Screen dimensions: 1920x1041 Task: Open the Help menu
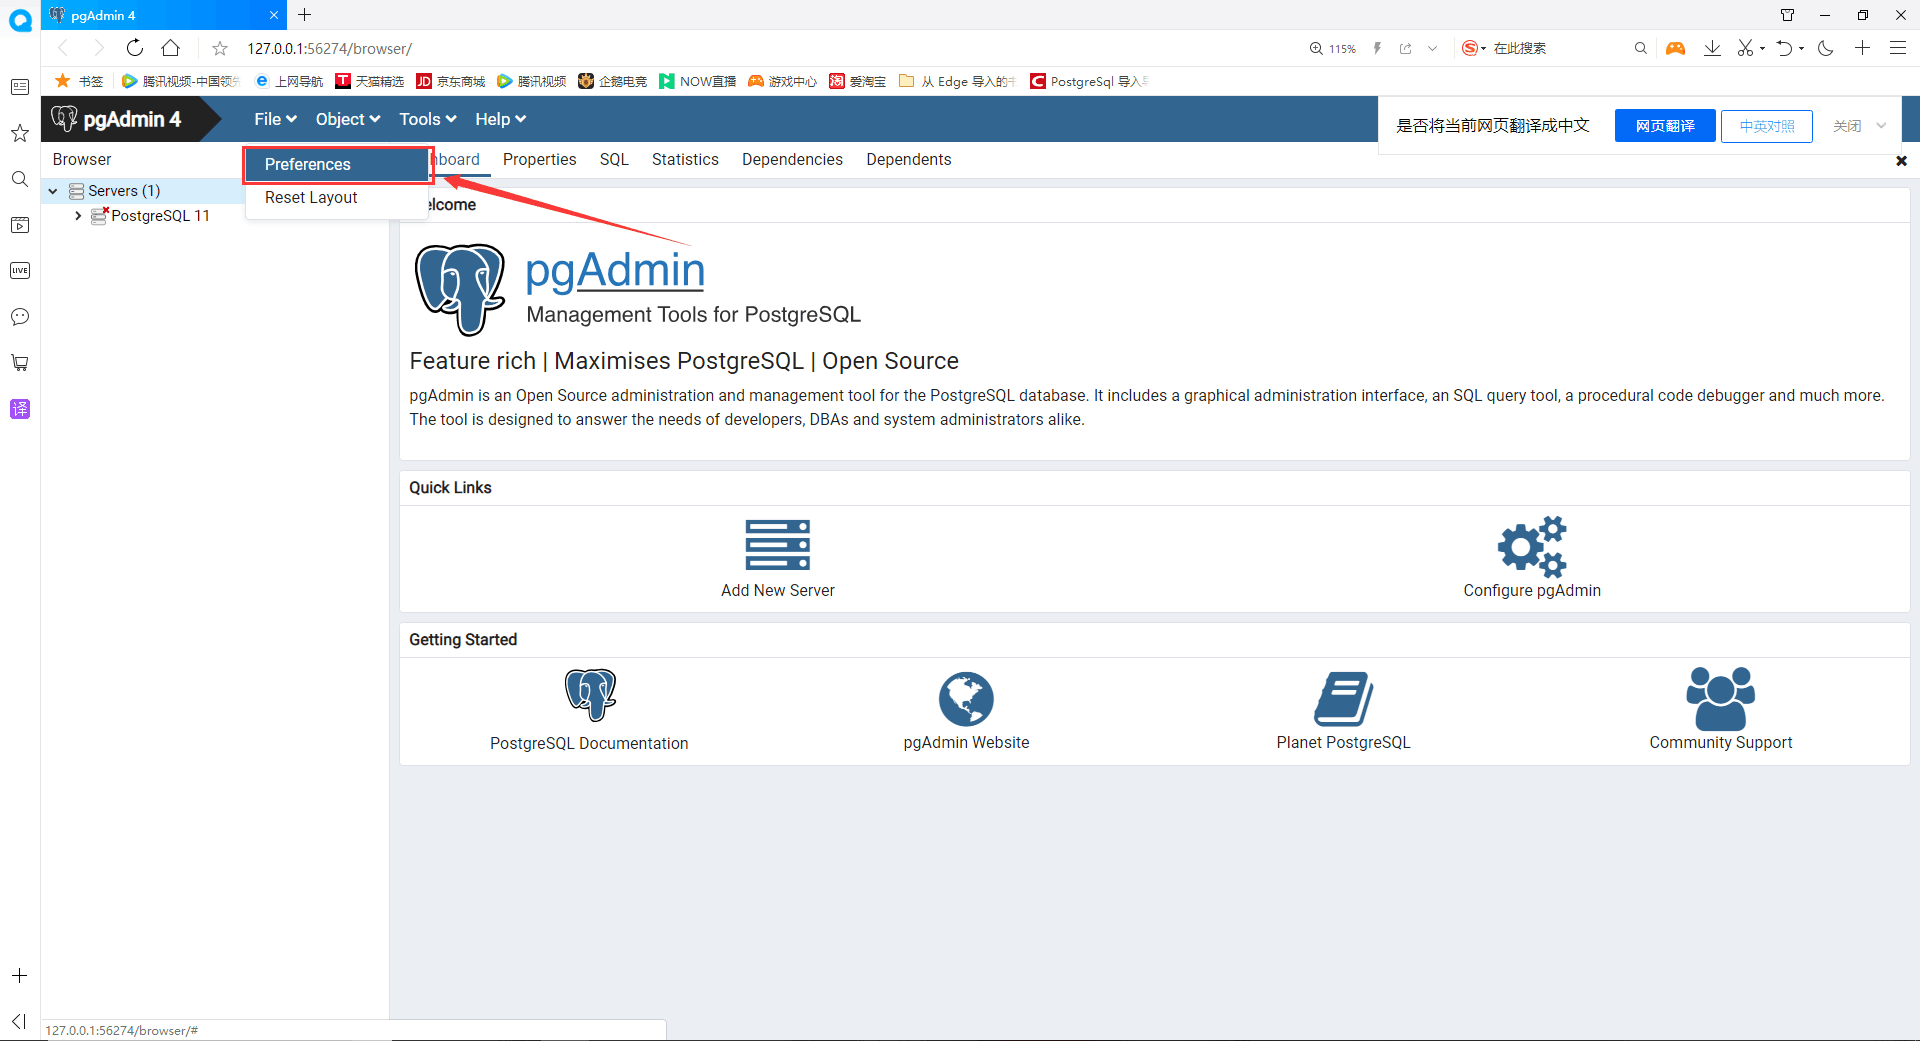click(500, 119)
